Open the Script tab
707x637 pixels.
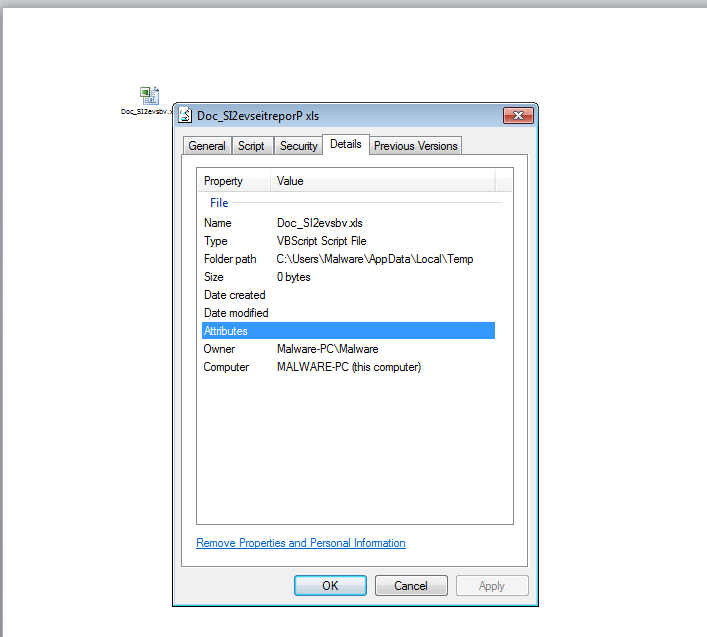click(x=251, y=146)
